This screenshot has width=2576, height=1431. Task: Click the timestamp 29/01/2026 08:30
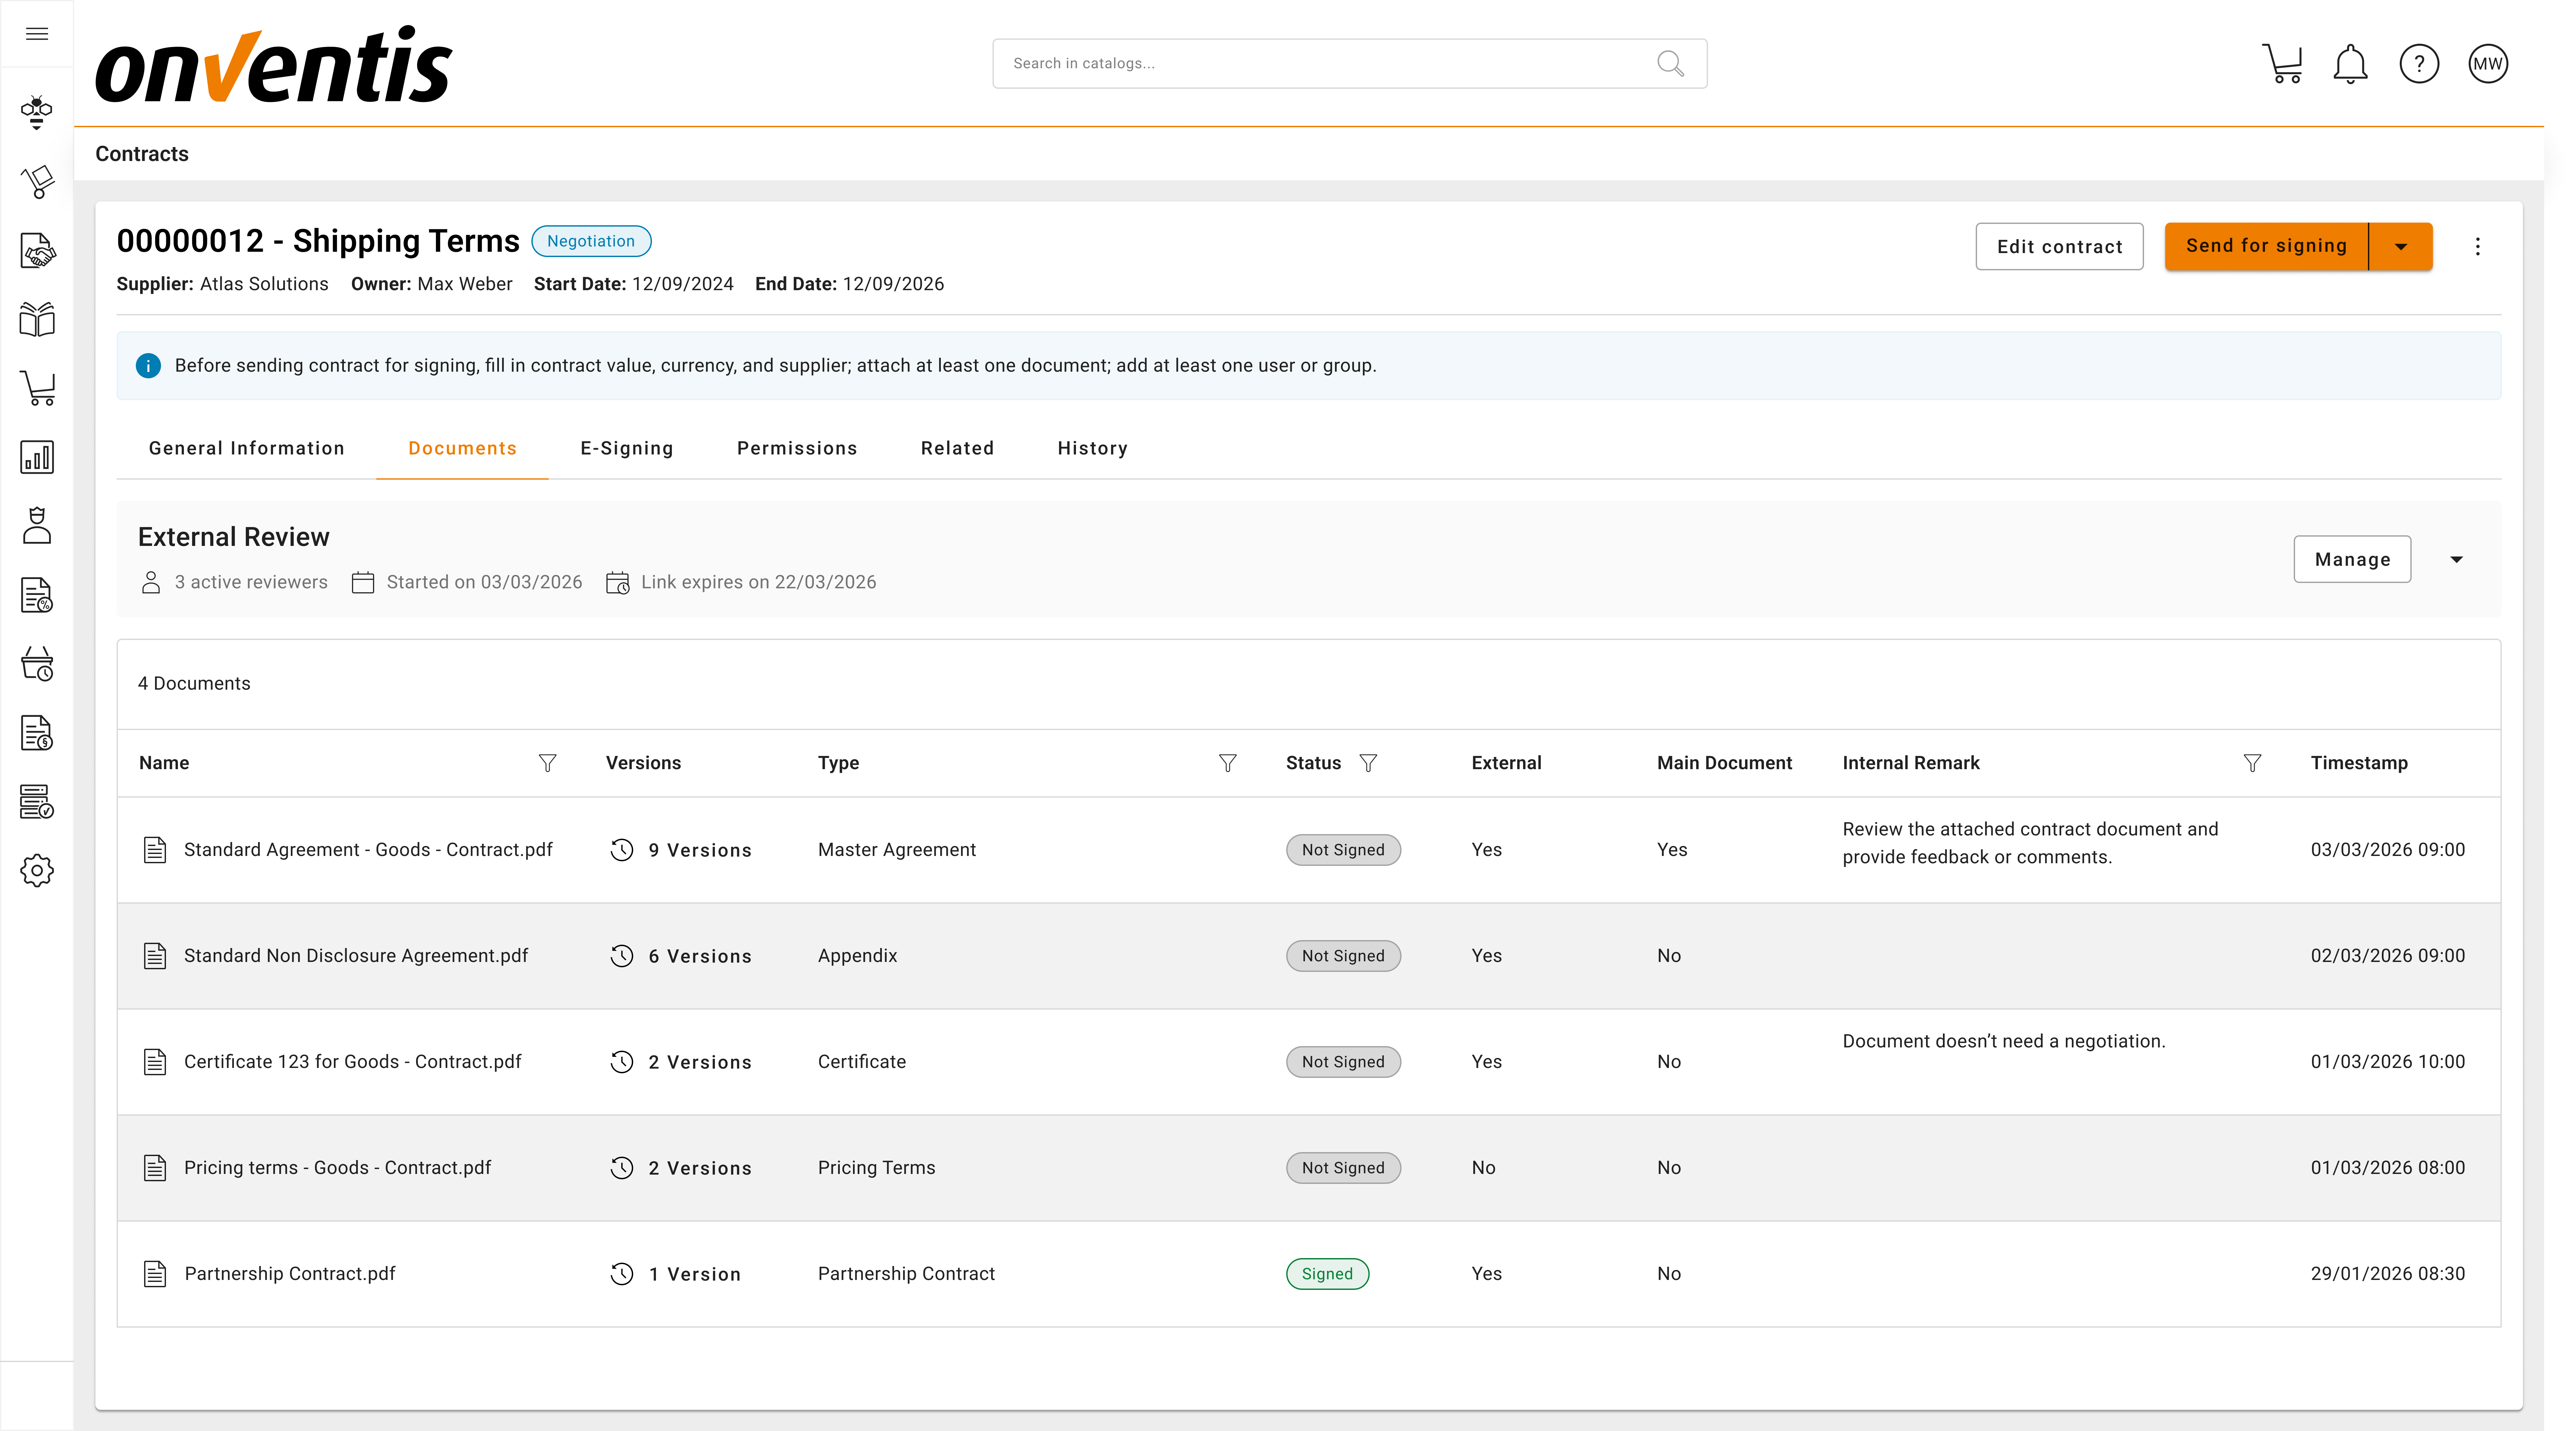click(x=2388, y=1274)
